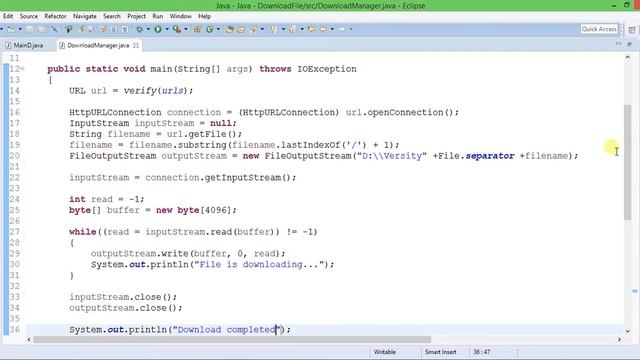Open the Refactor menu
Viewport: 640px width, 360px height.
[x=55, y=16]
